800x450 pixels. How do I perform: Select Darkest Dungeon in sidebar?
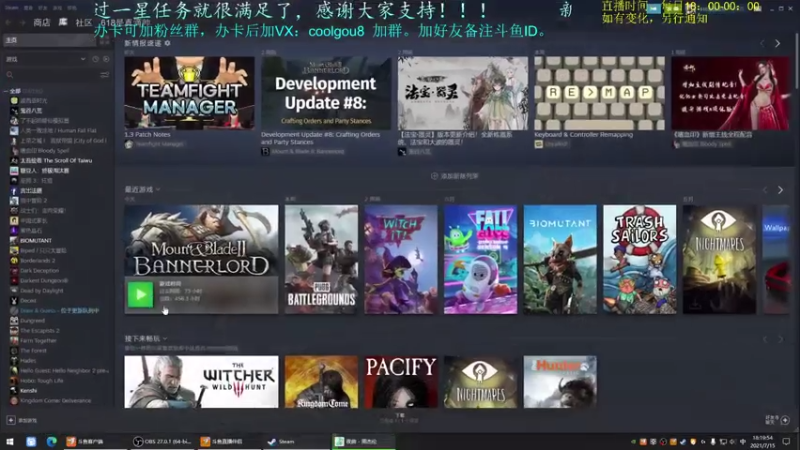click(44, 280)
